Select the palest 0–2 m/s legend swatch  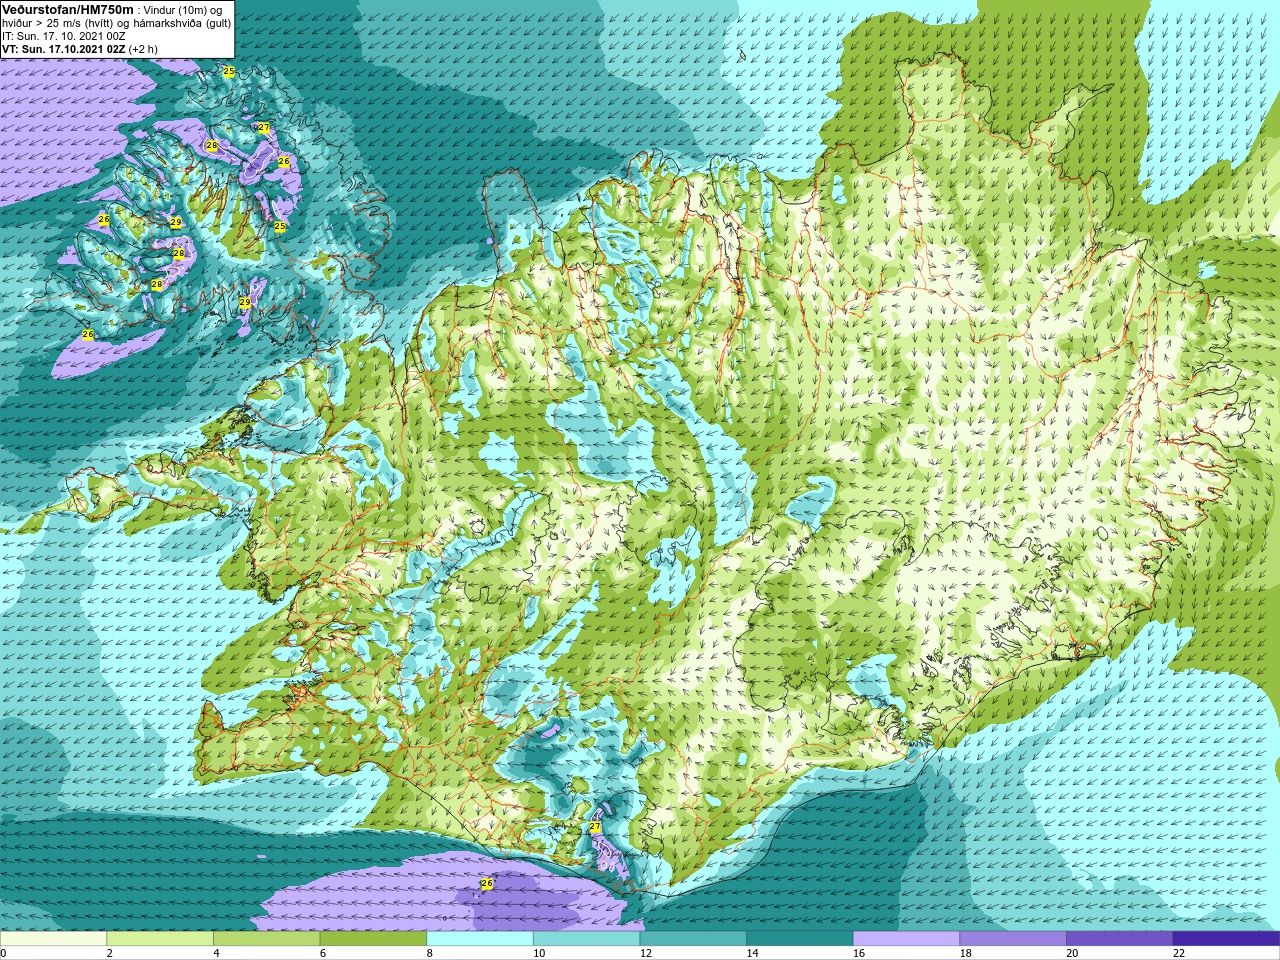53,939
